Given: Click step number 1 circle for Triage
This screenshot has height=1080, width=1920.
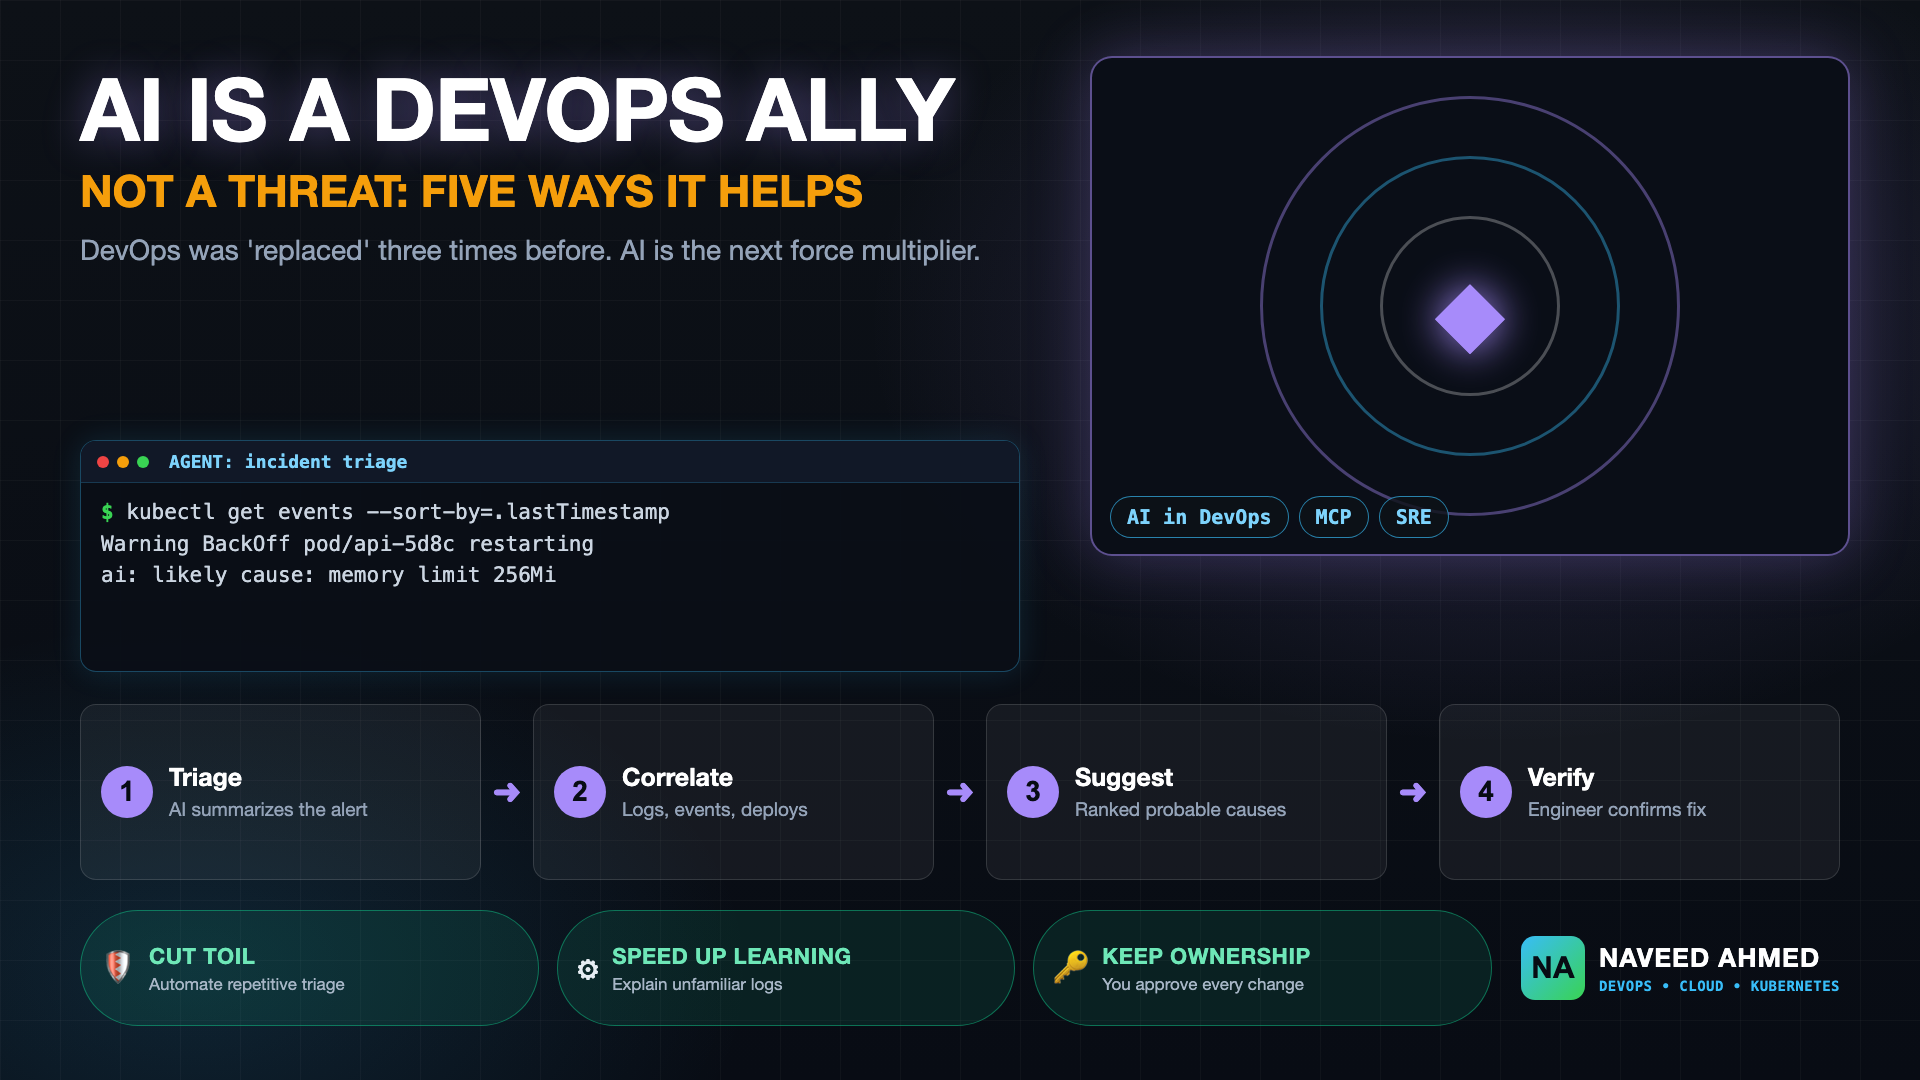Looking at the screenshot, I should (127, 792).
